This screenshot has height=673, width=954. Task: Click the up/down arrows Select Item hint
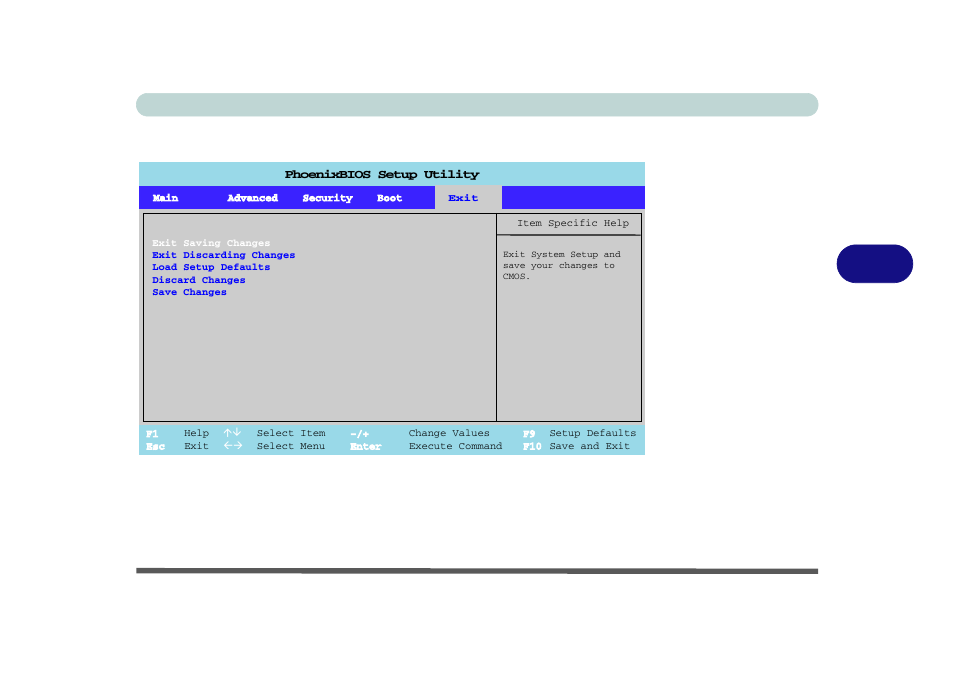pyautogui.click(x=274, y=433)
